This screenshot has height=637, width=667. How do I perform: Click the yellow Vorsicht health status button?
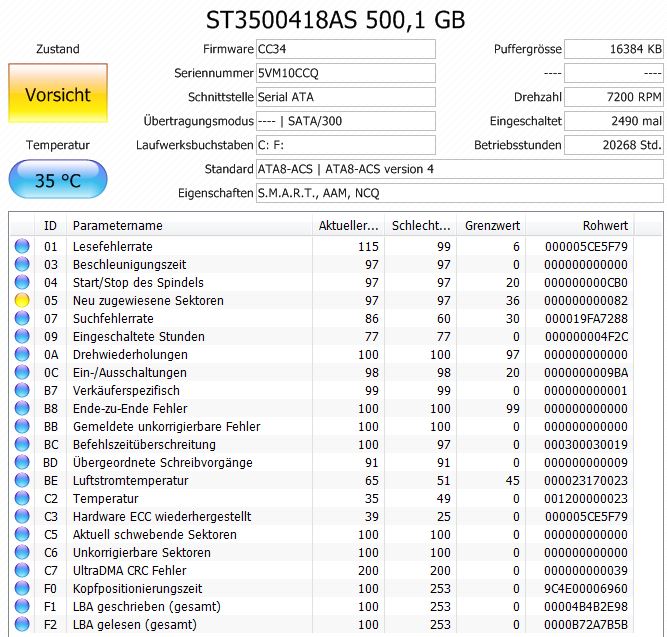(58, 94)
